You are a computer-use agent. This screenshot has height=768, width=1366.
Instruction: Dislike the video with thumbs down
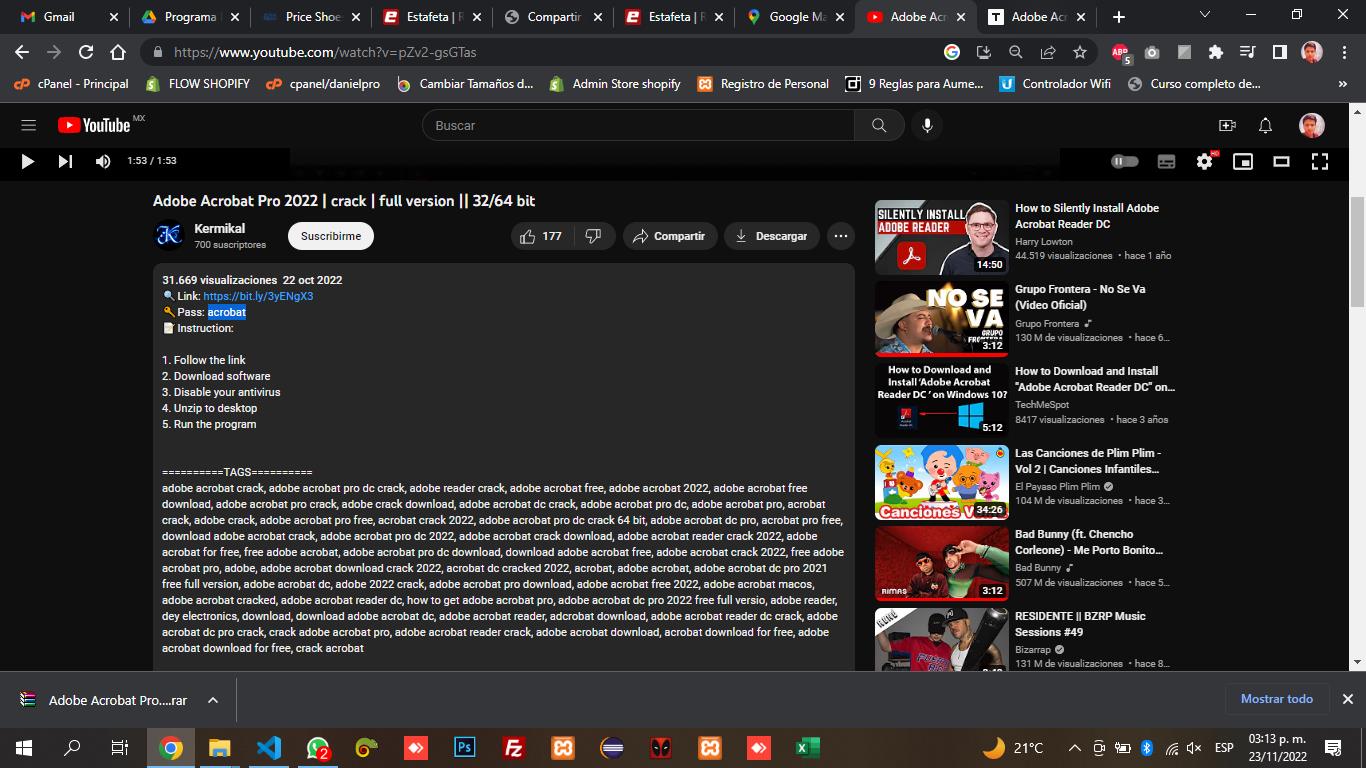pyautogui.click(x=593, y=236)
